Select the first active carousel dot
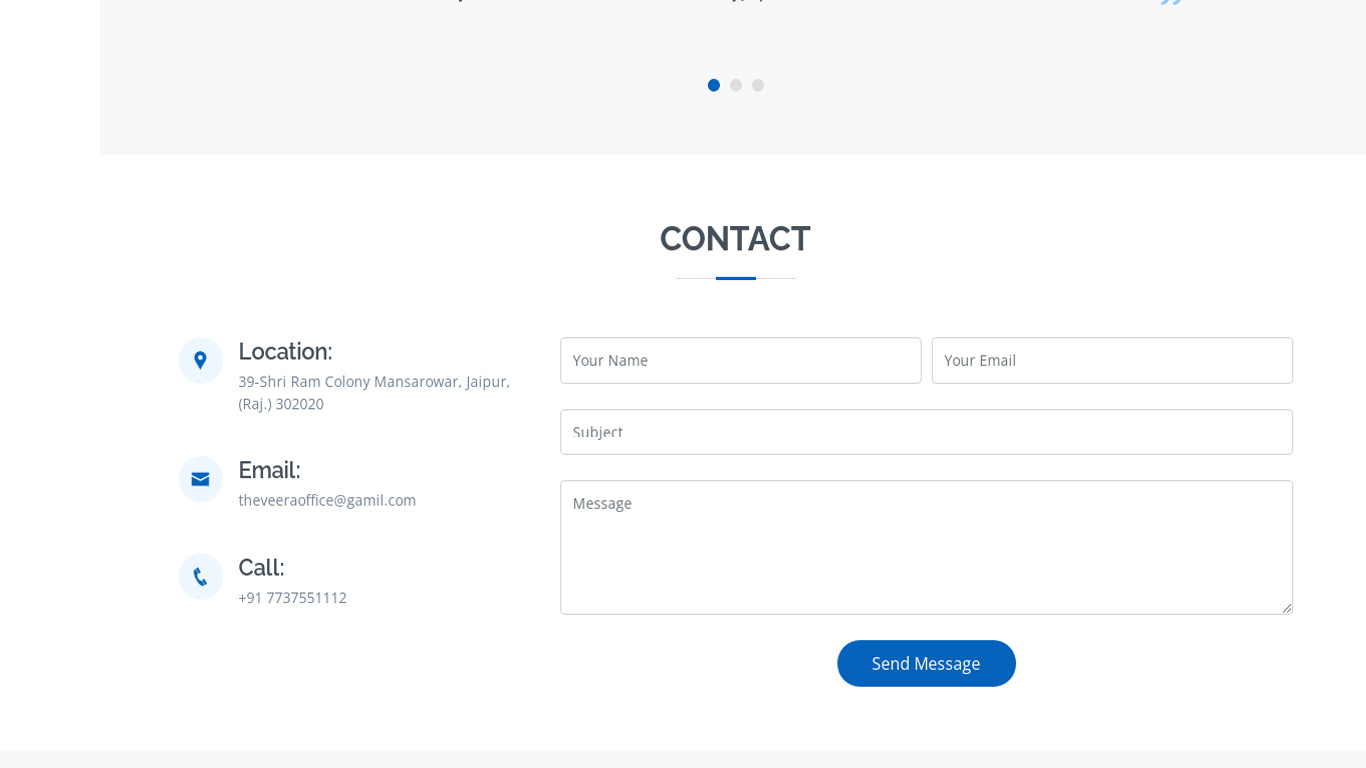 click(714, 85)
